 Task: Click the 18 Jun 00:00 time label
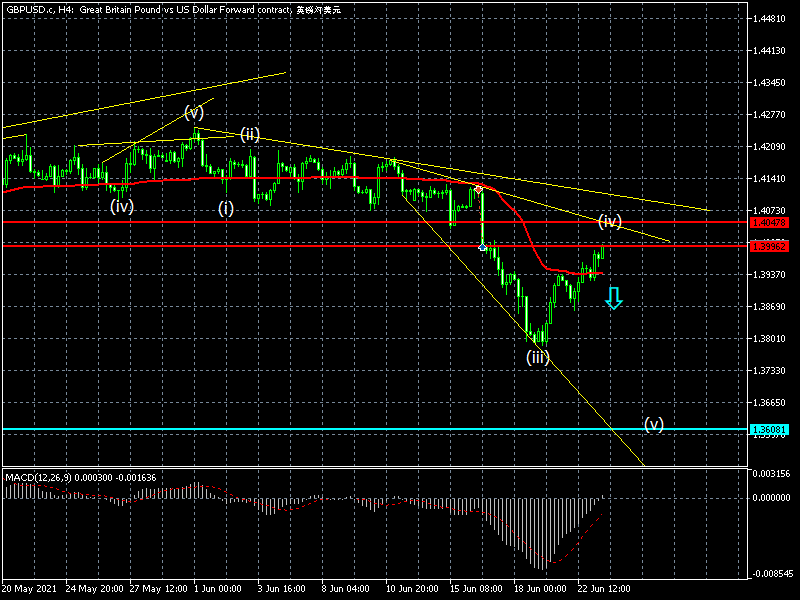[540, 587]
